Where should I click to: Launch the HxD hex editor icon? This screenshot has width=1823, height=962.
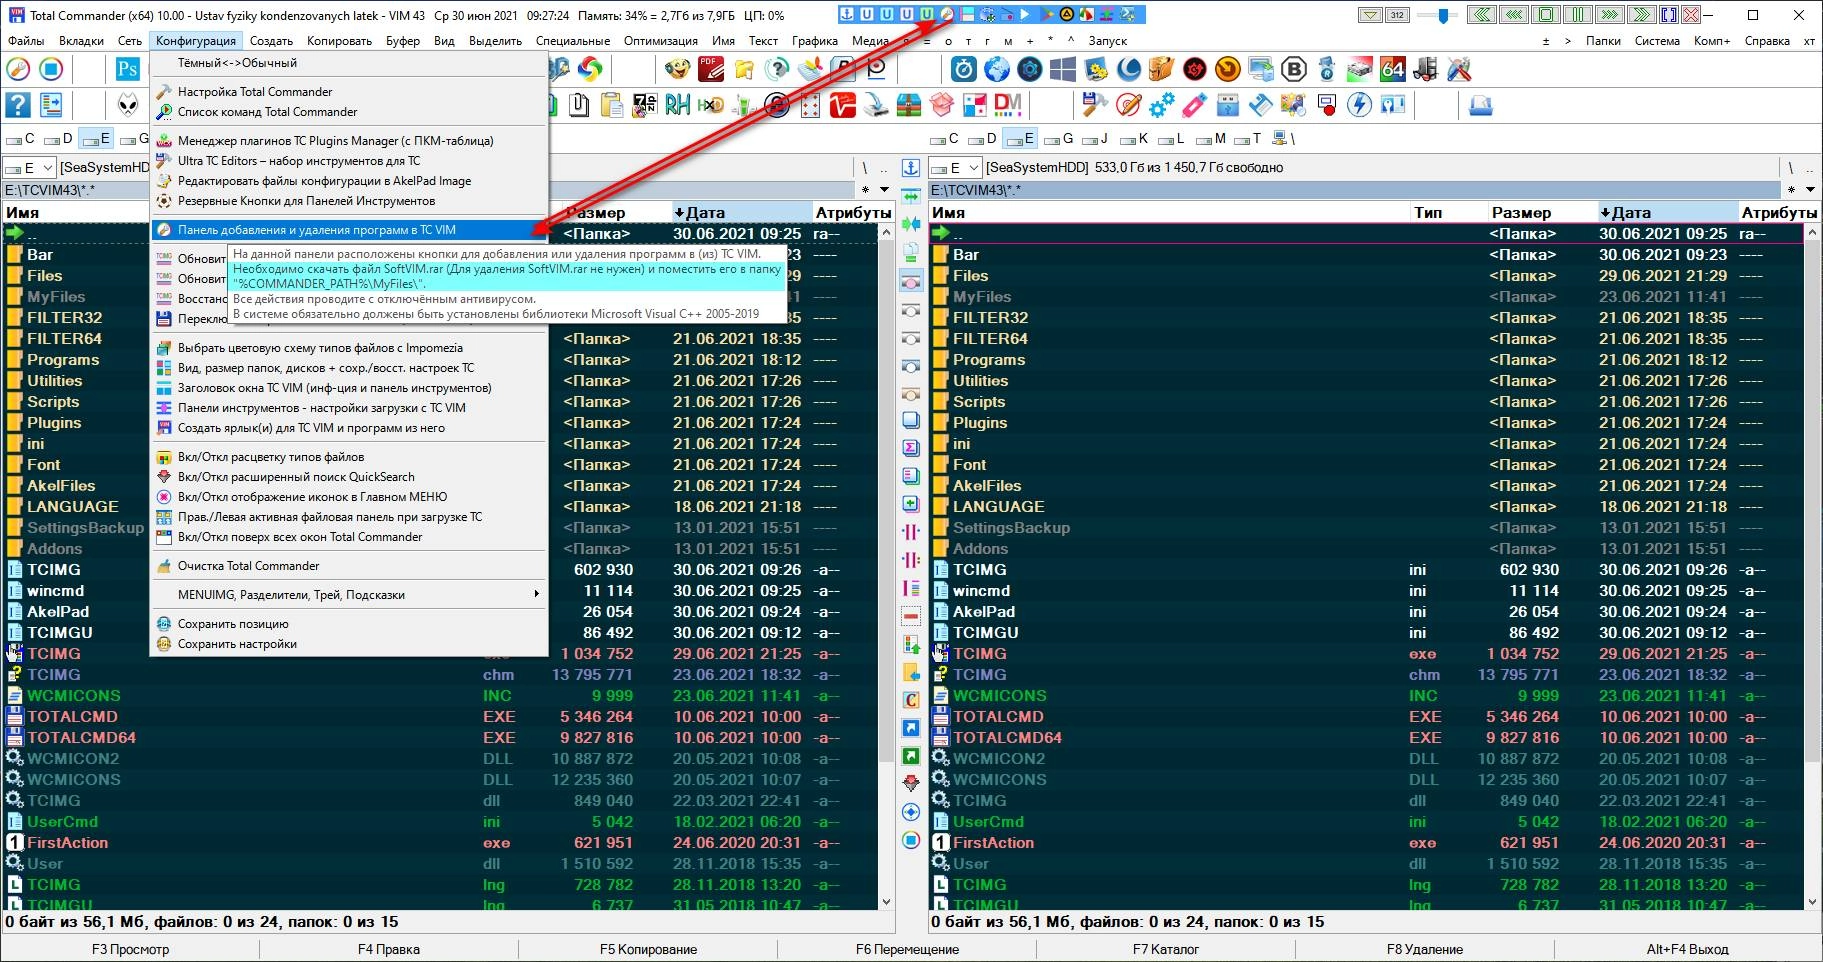pyautogui.click(x=711, y=105)
